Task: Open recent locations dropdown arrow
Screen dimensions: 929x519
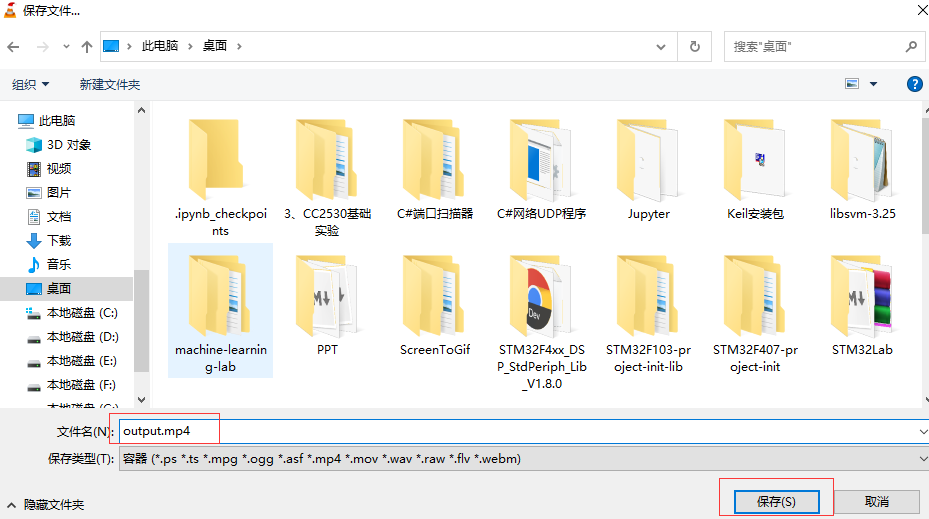Action: click(x=66, y=46)
